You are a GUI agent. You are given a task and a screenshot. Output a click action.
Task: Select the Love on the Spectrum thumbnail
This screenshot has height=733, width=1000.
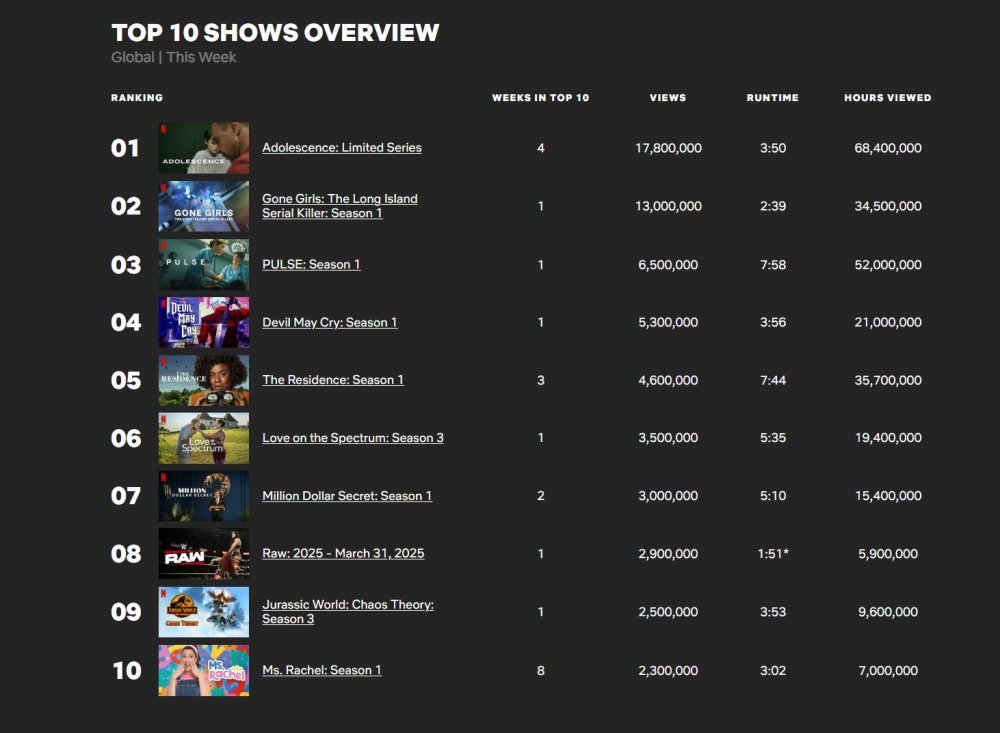point(203,438)
